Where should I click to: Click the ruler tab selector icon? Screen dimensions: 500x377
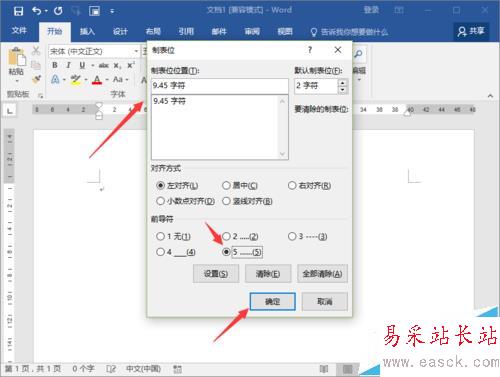10,110
